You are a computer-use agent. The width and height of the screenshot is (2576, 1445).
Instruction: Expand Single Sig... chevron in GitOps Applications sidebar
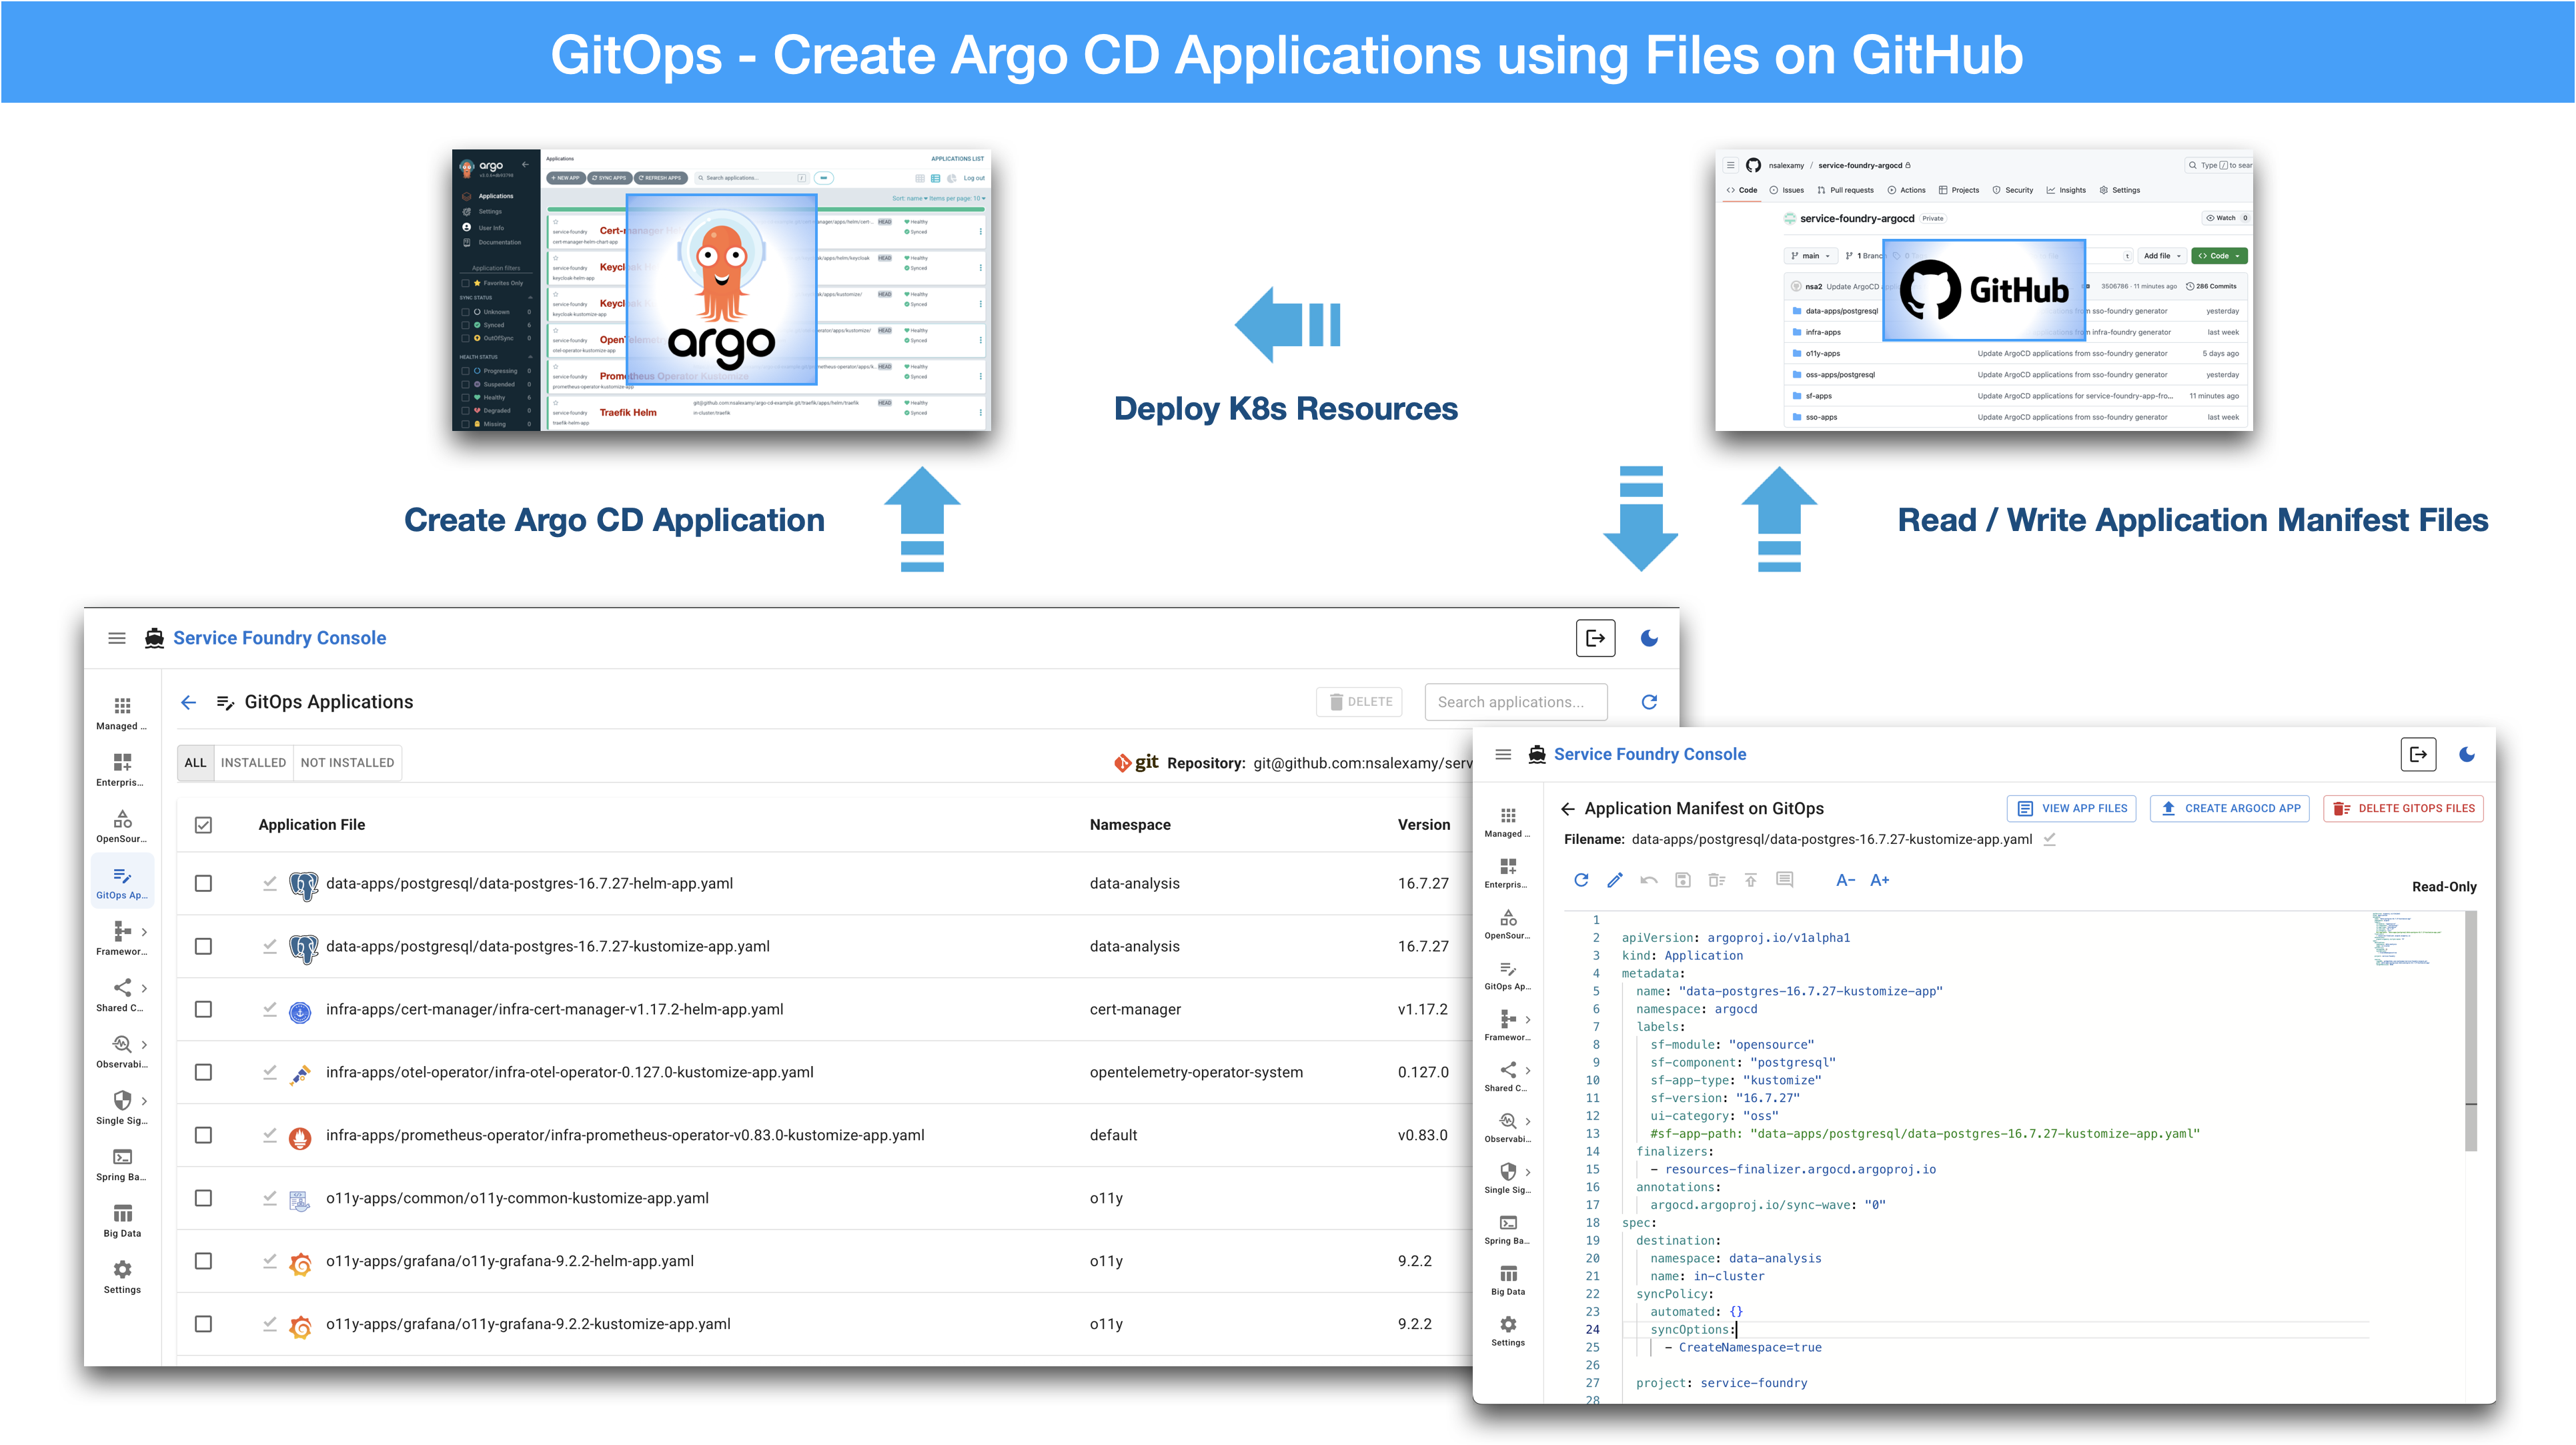point(145,1101)
